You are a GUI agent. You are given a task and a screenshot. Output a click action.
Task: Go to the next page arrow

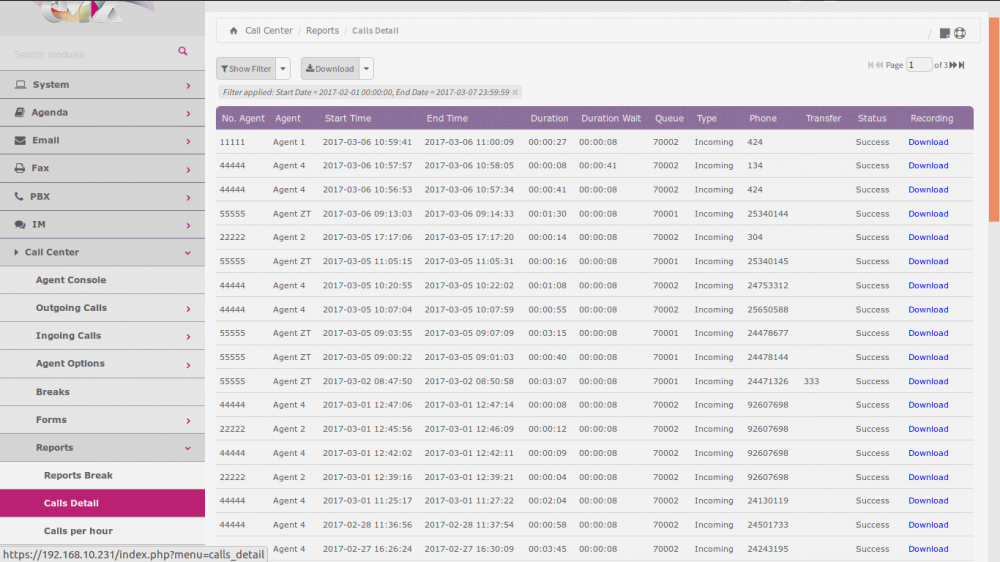[953, 65]
